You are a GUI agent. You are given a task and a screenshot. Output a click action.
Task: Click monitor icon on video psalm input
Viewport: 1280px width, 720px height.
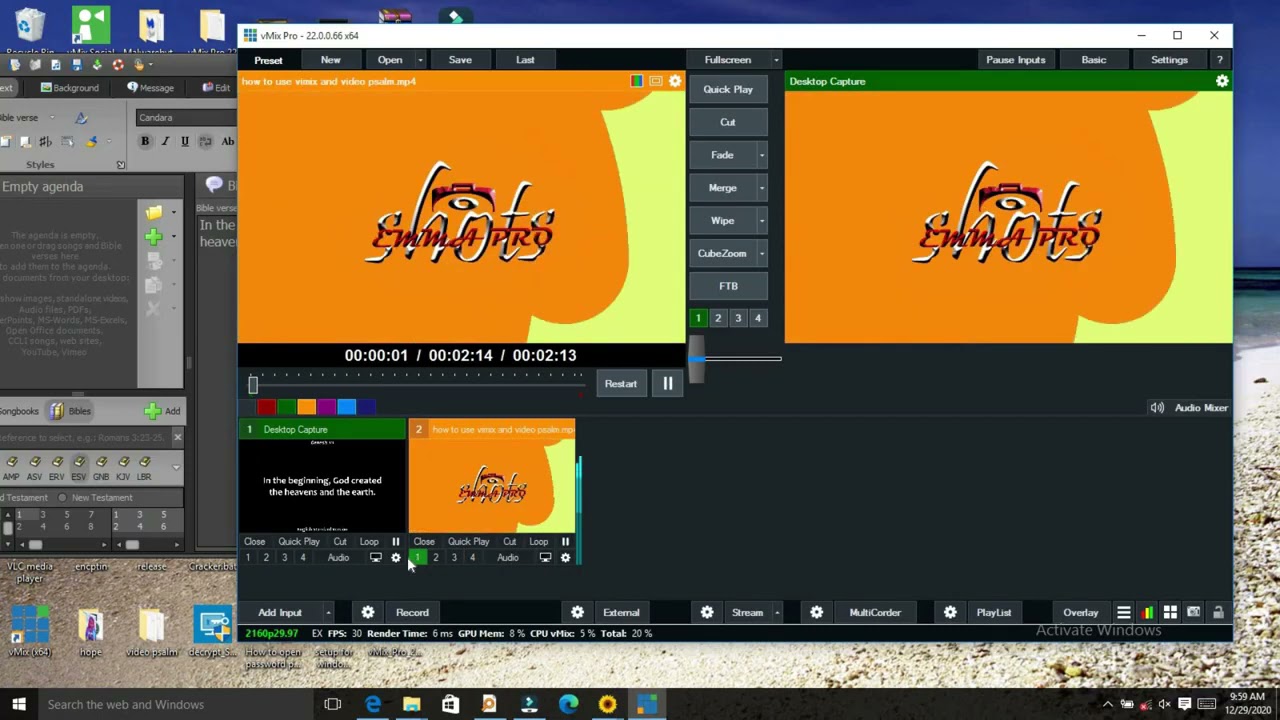(x=545, y=558)
